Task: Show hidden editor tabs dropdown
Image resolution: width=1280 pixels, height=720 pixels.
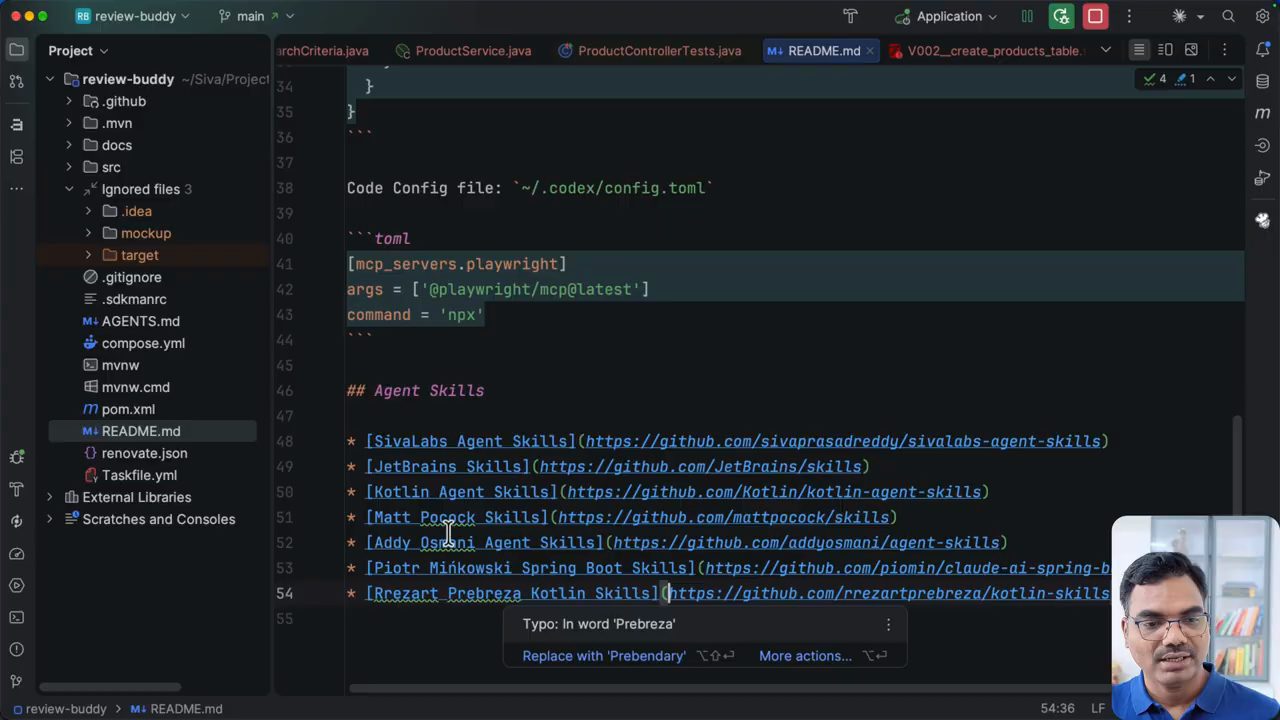Action: point(1105,50)
